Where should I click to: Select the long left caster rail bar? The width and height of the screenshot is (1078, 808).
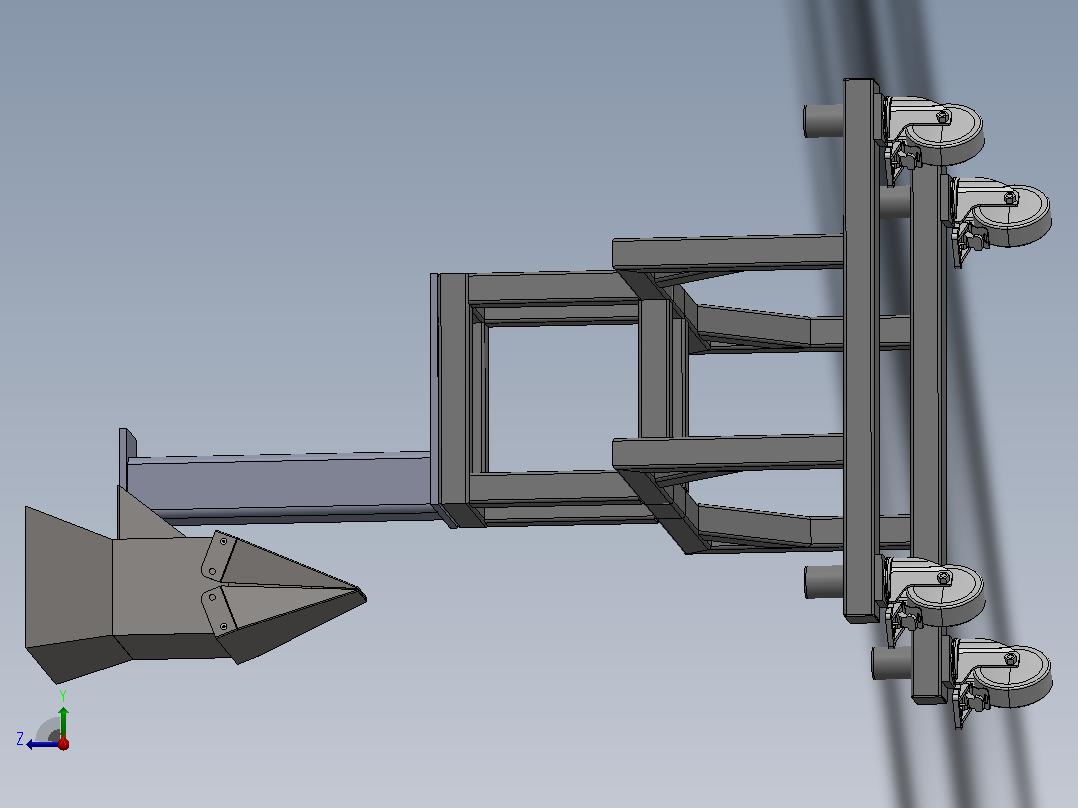click(861, 351)
